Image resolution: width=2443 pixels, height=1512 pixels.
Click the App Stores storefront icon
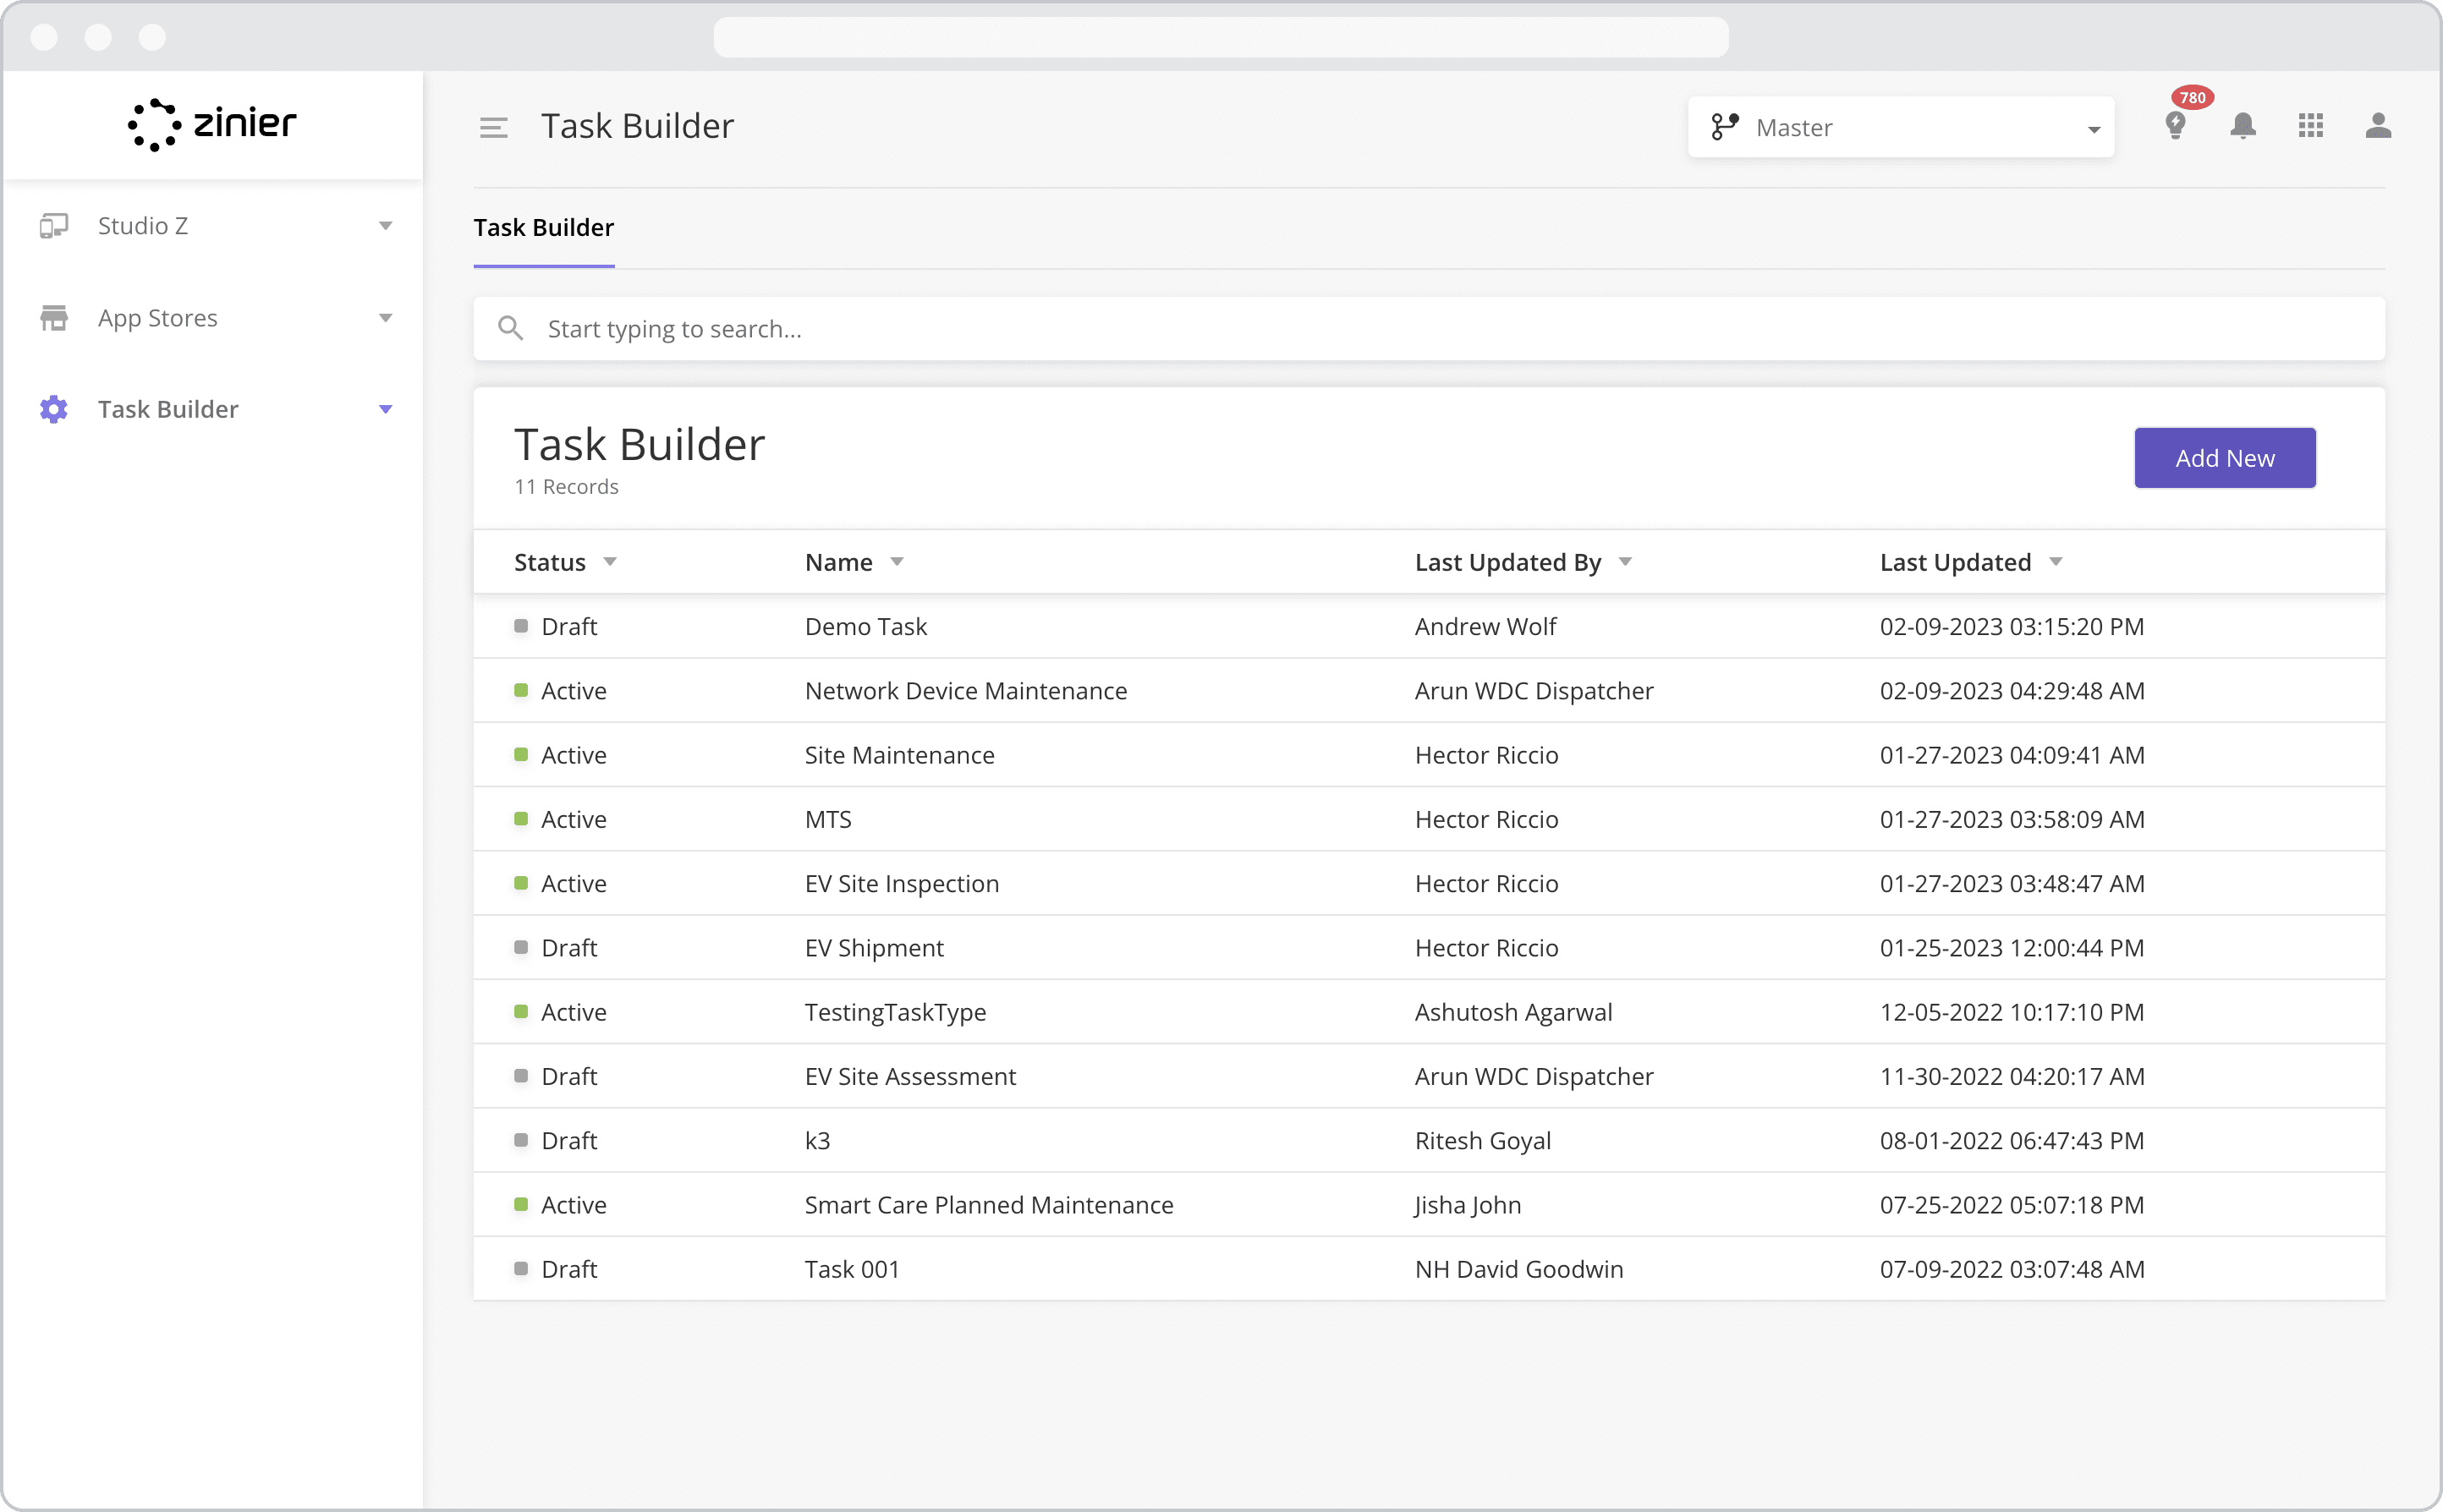(53, 317)
